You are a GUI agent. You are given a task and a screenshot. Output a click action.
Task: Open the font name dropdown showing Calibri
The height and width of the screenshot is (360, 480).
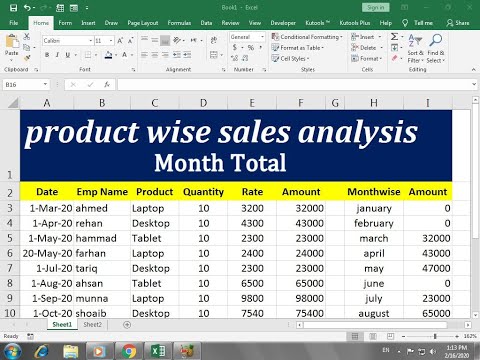(91, 41)
